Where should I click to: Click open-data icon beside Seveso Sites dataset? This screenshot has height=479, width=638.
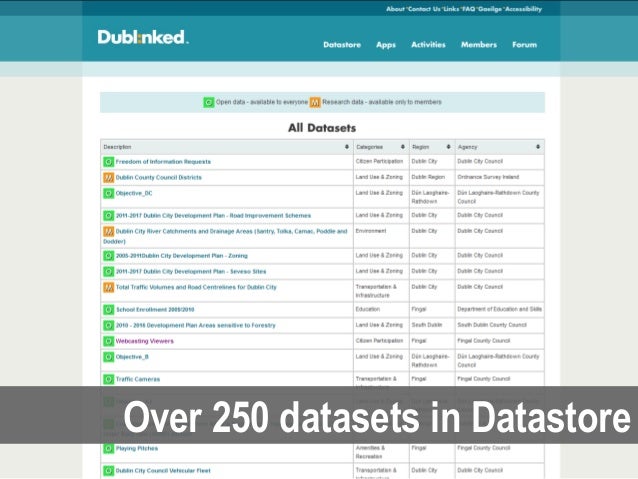coord(108,271)
